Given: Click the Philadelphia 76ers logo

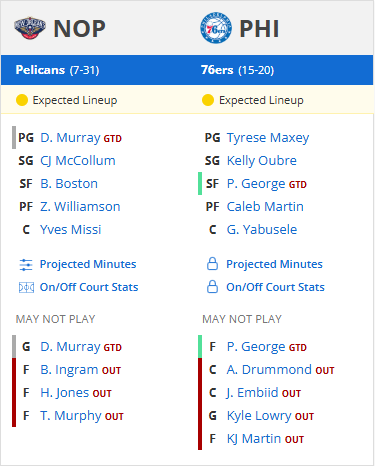Looking at the screenshot, I should [216, 28].
